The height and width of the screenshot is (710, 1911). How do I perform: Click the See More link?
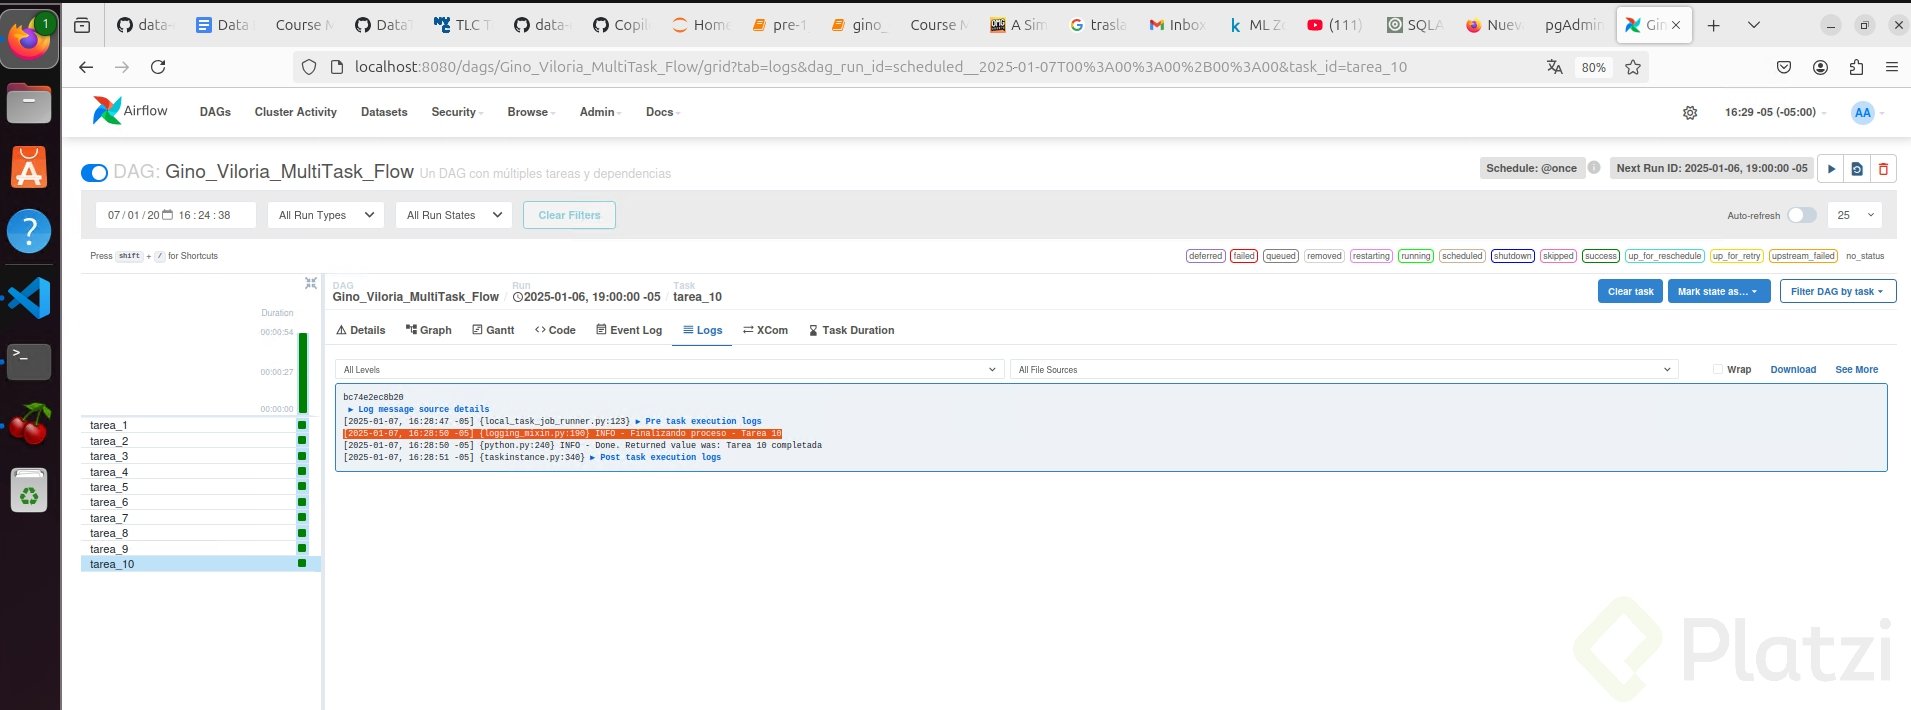pos(1856,369)
